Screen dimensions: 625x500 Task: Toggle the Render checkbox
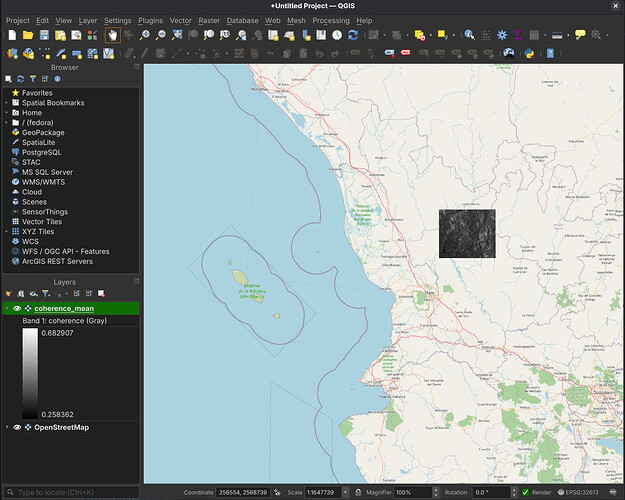point(525,492)
